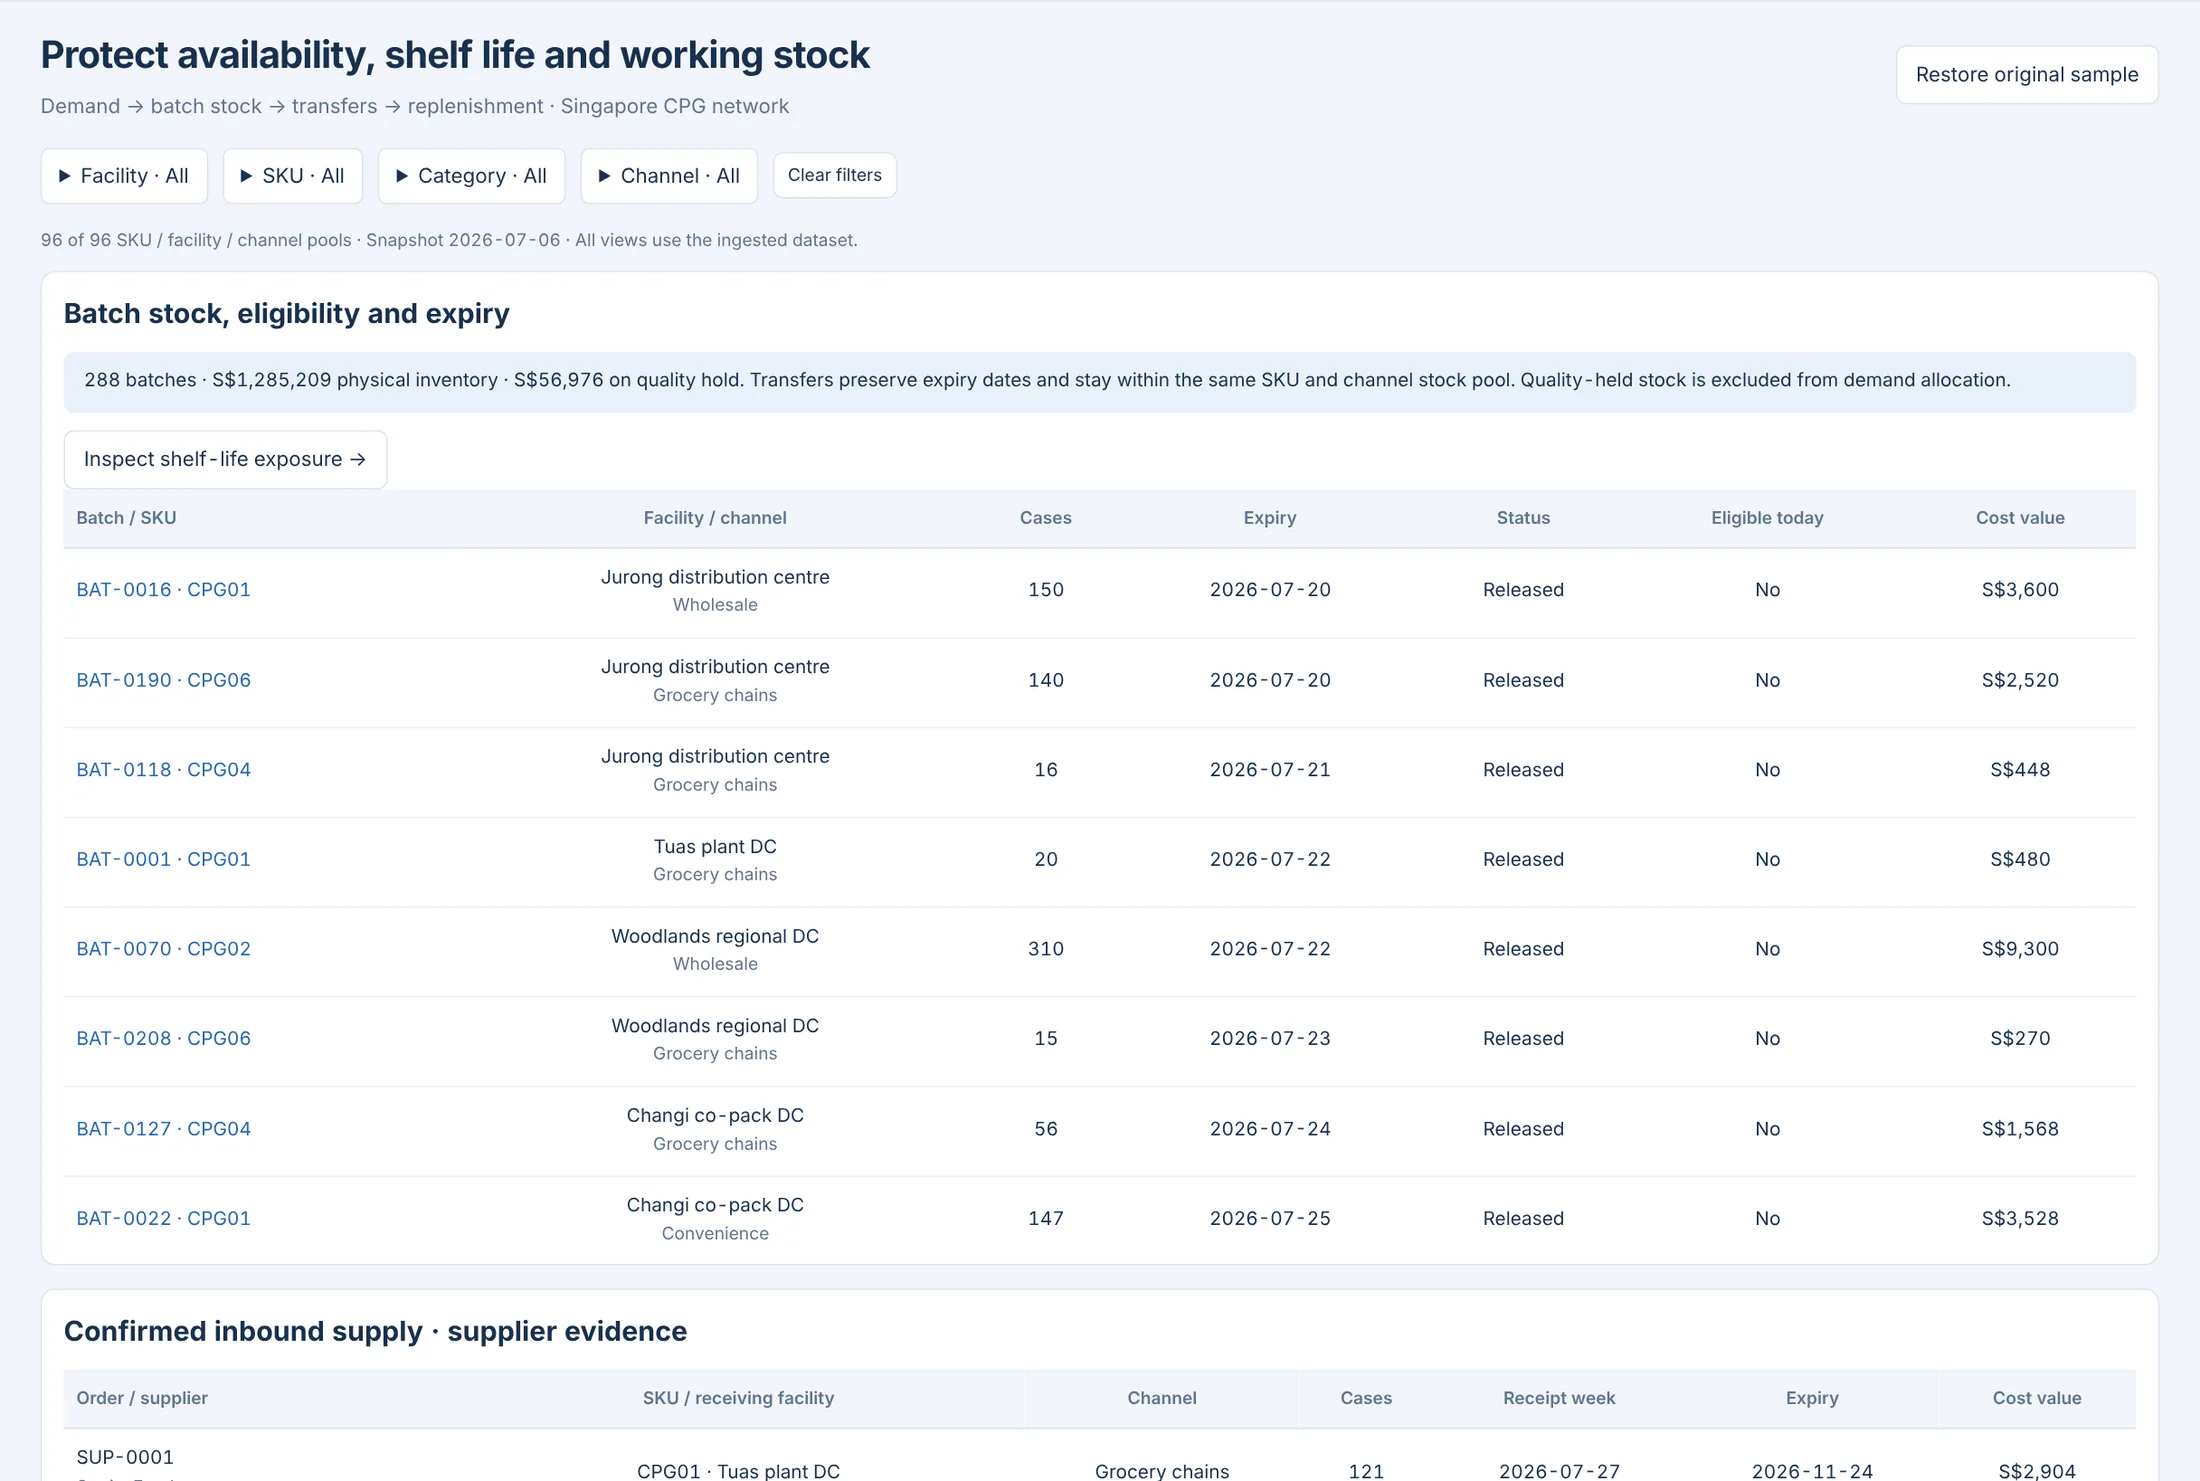Click the inbound supply Channel header
Screen dimensions: 2200x1481
(1162, 1398)
